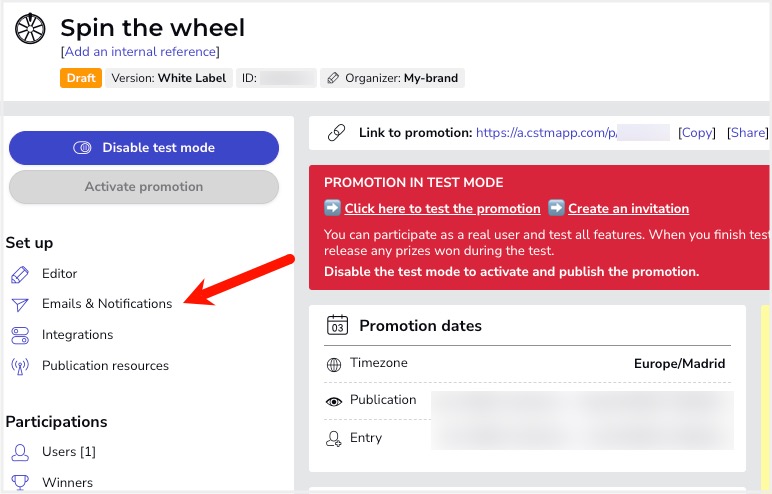Share the promotion link
The width and height of the screenshot is (772, 494).
747,132
